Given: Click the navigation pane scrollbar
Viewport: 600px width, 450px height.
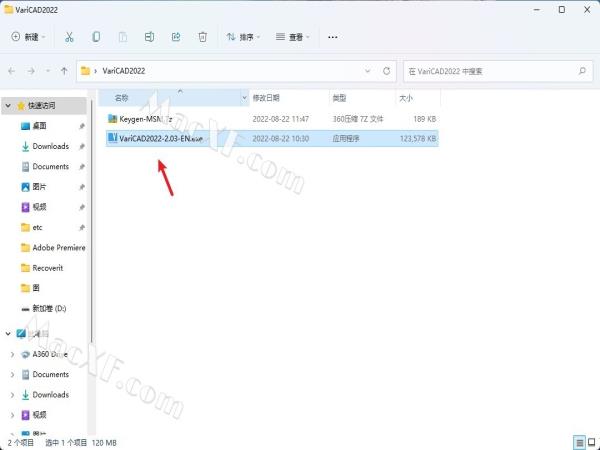Looking at the screenshot, I should pos(91,222).
